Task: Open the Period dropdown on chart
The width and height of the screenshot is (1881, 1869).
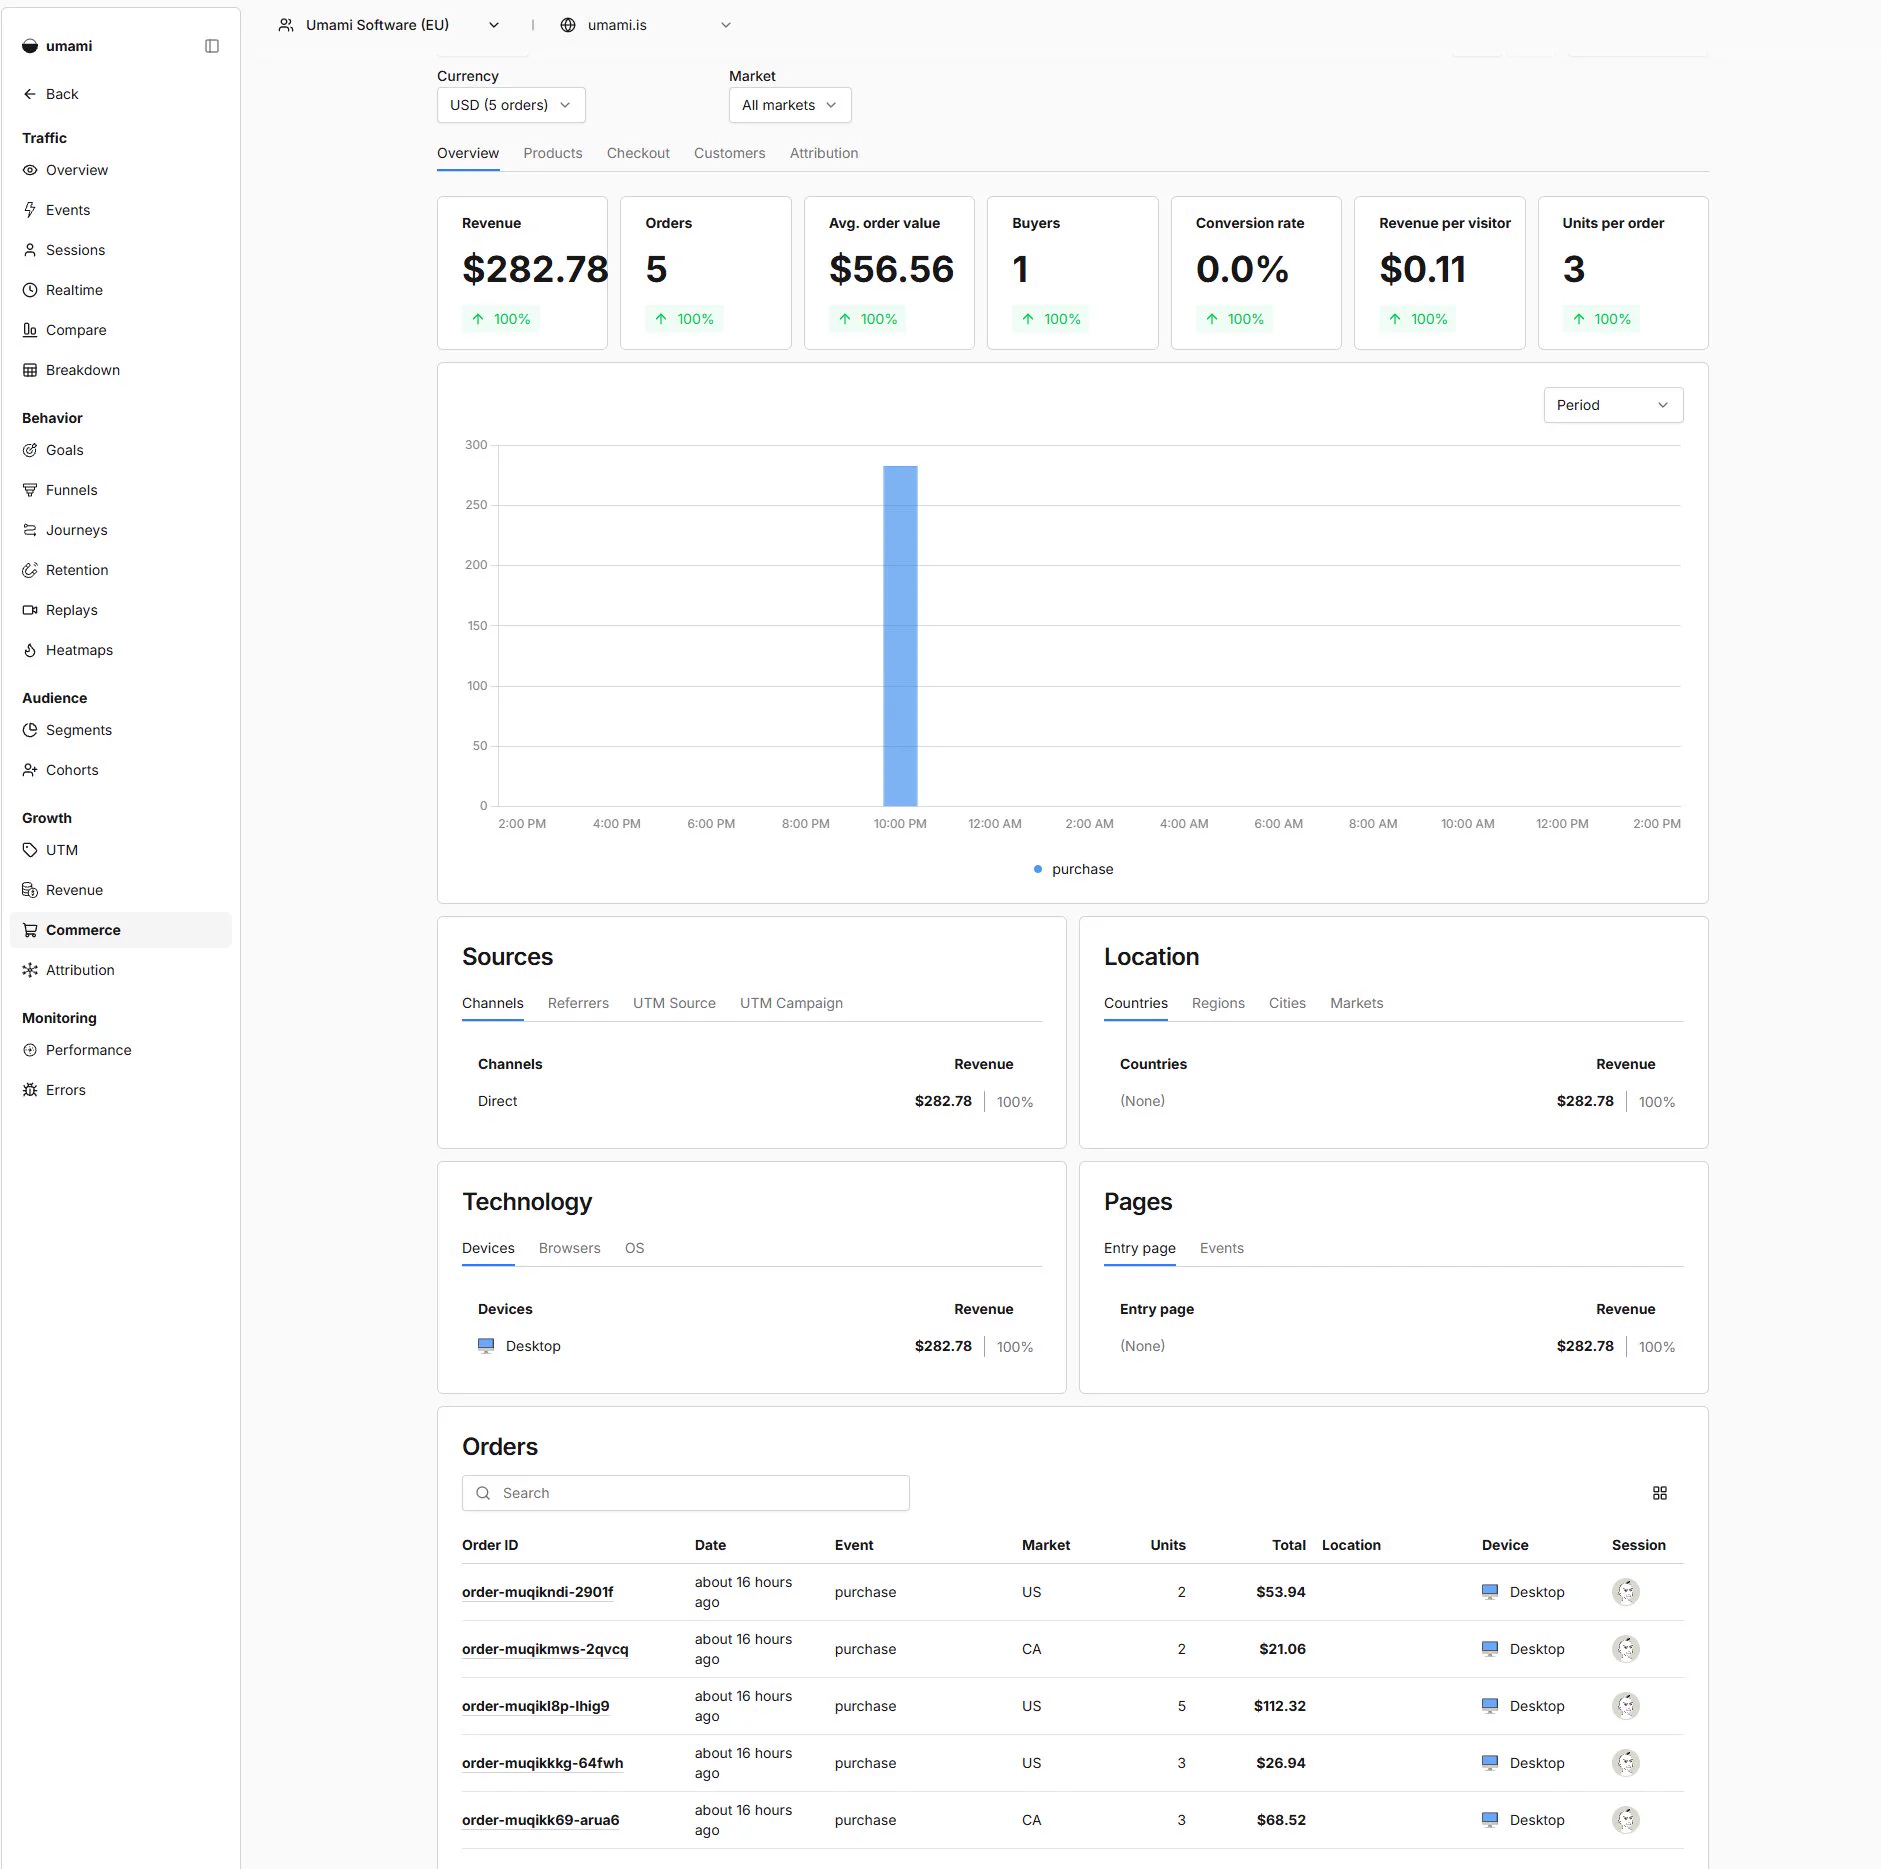Action: pos(1613,405)
